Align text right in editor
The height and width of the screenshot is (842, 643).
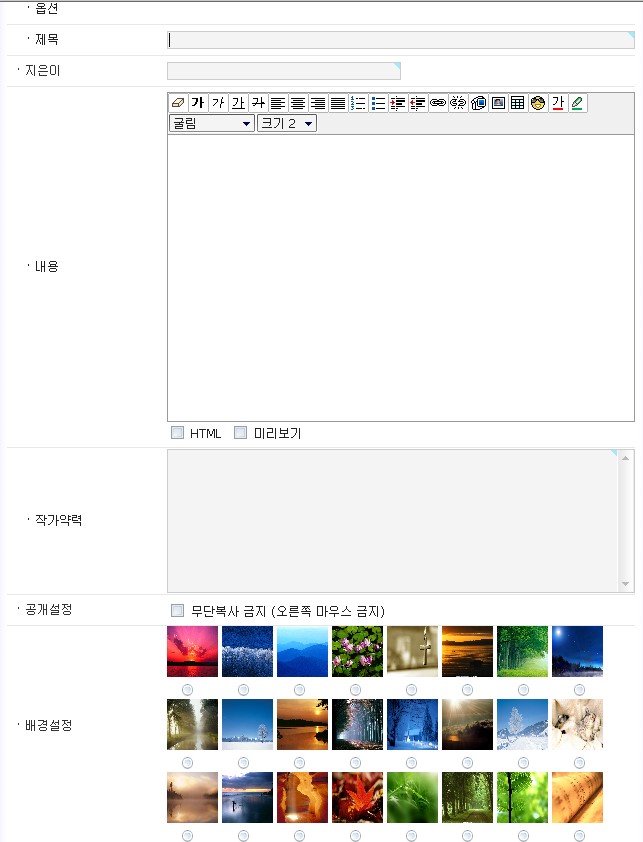coord(318,103)
